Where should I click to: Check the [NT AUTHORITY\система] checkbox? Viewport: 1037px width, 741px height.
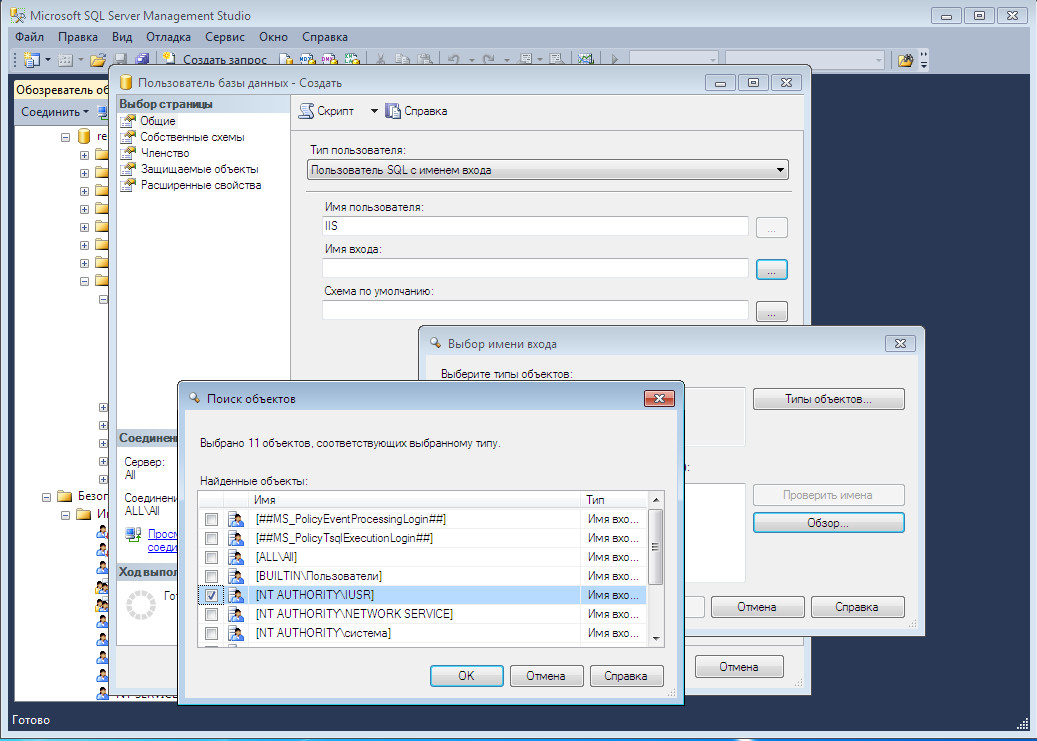[x=211, y=633]
